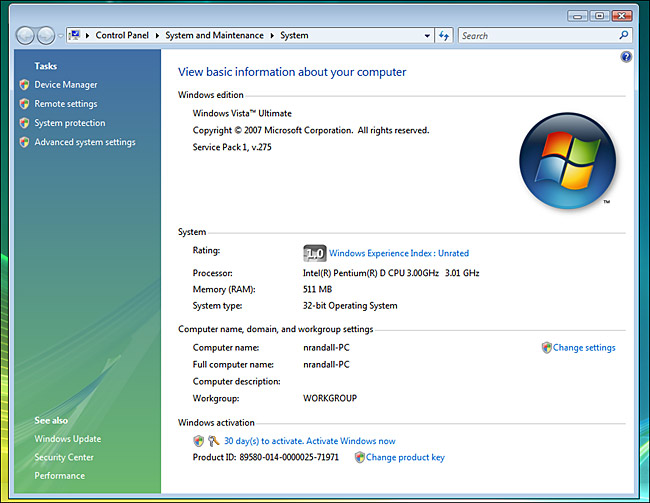This screenshot has height=503, width=650.
Task: Click the shield icon beside Change product key
Action: (x=360, y=457)
